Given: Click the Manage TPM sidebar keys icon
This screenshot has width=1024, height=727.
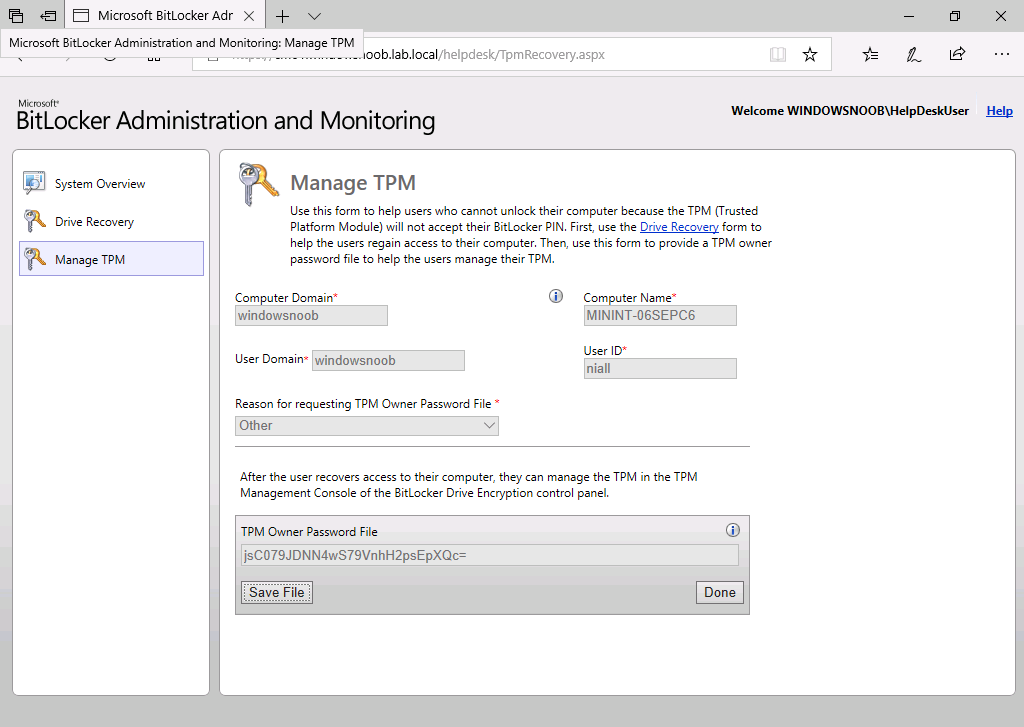Looking at the screenshot, I should click(x=34, y=259).
